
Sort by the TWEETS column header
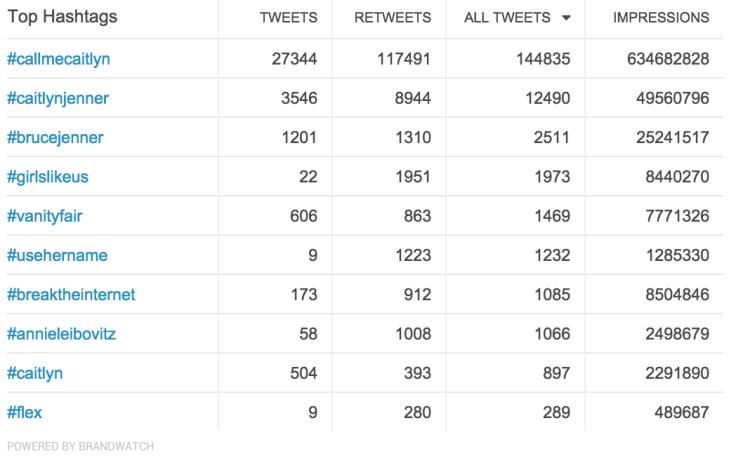[x=289, y=18]
